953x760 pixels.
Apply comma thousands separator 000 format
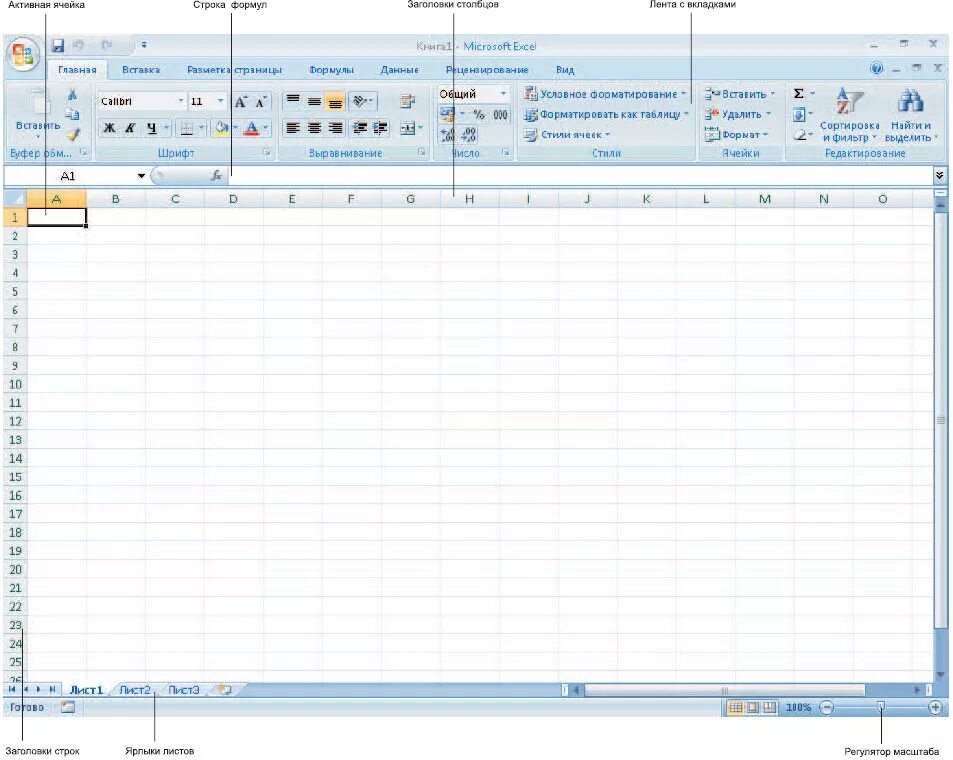tap(500, 114)
